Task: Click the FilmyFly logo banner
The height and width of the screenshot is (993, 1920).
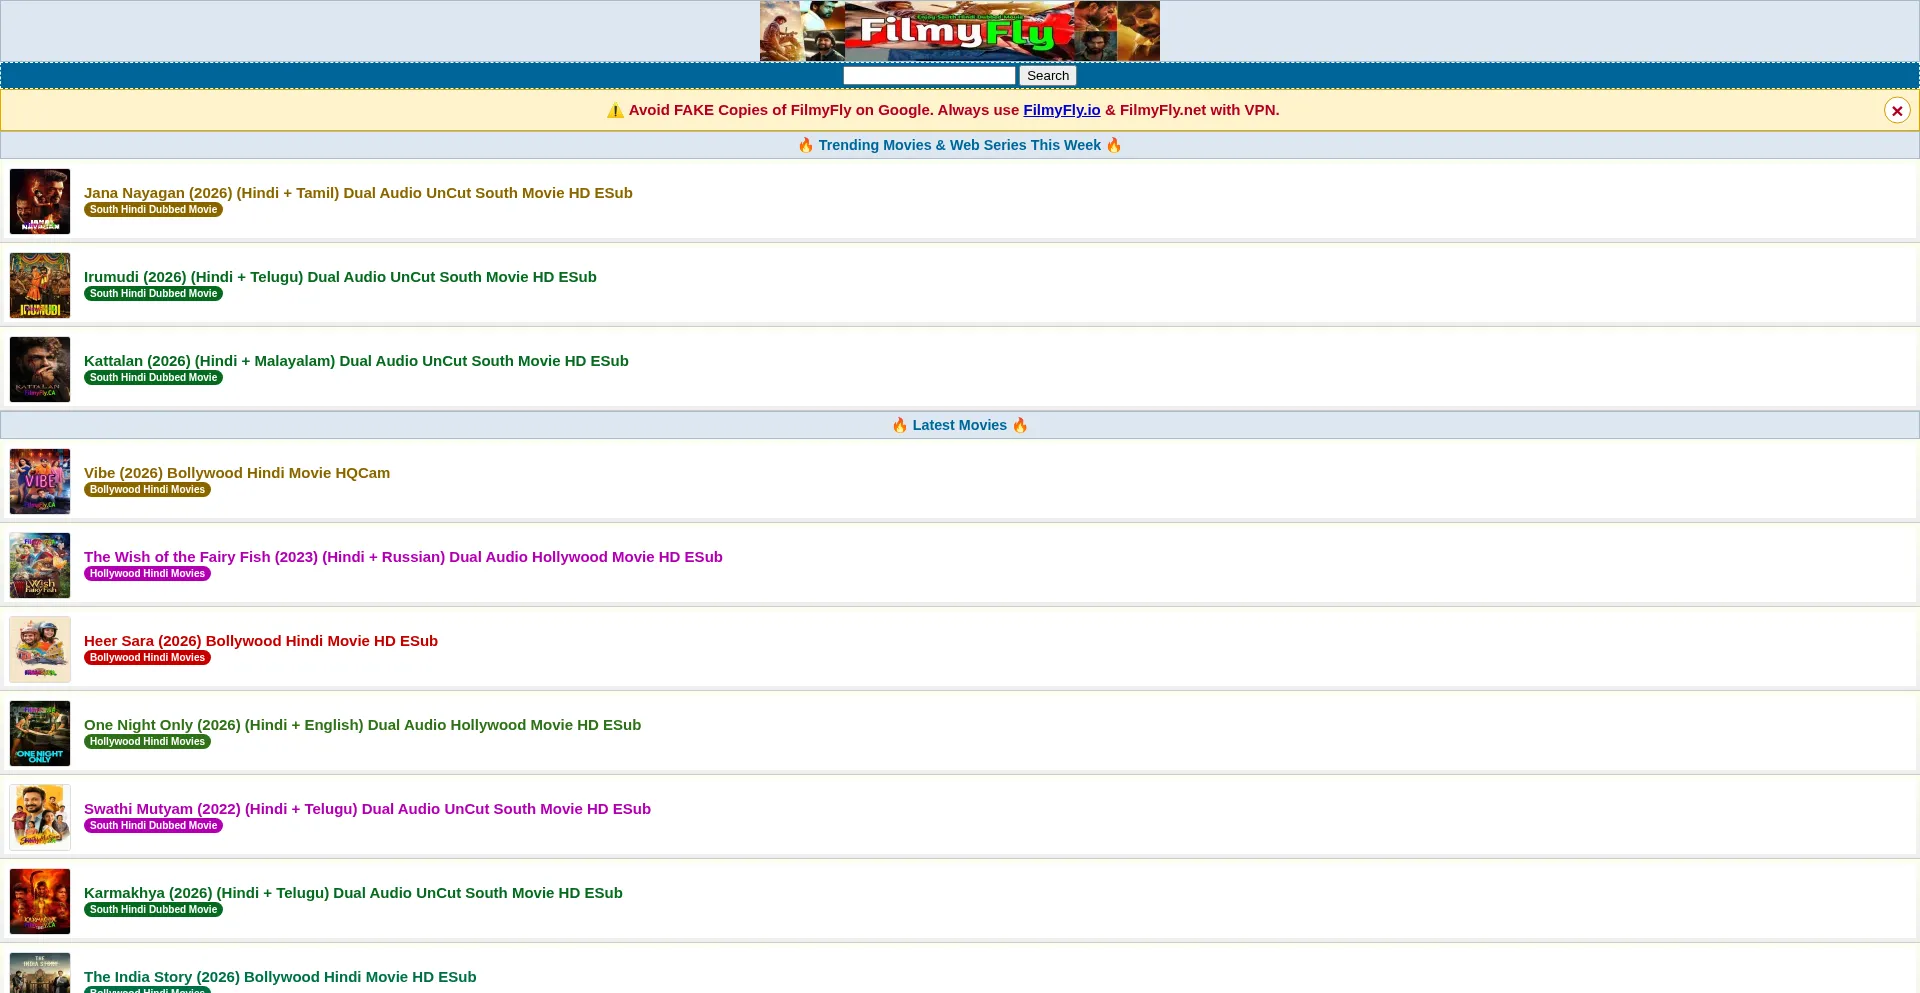Action: pyautogui.click(x=959, y=31)
